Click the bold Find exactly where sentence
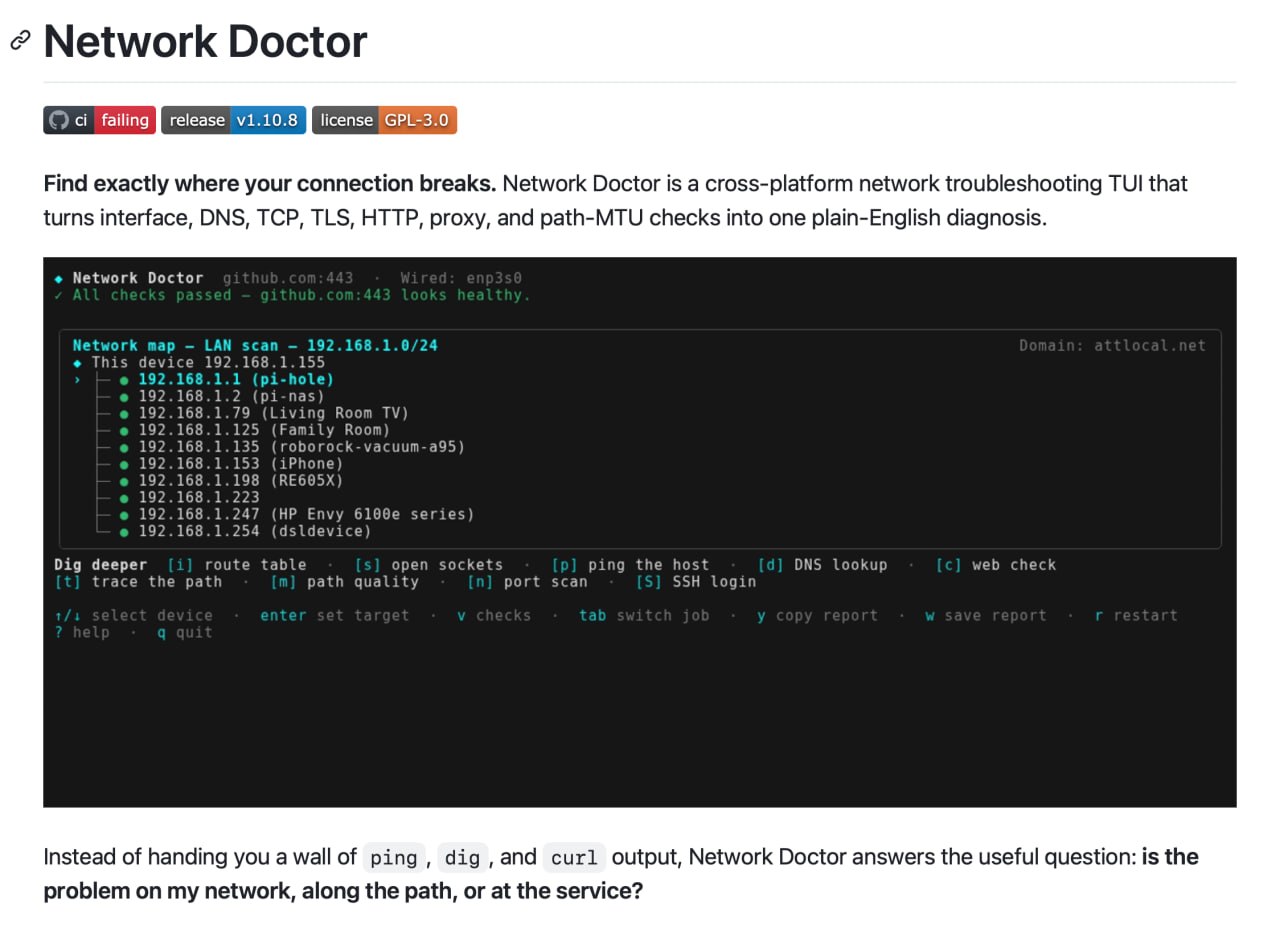Screen dimensions: 1280x939 [x=270, y=184]
